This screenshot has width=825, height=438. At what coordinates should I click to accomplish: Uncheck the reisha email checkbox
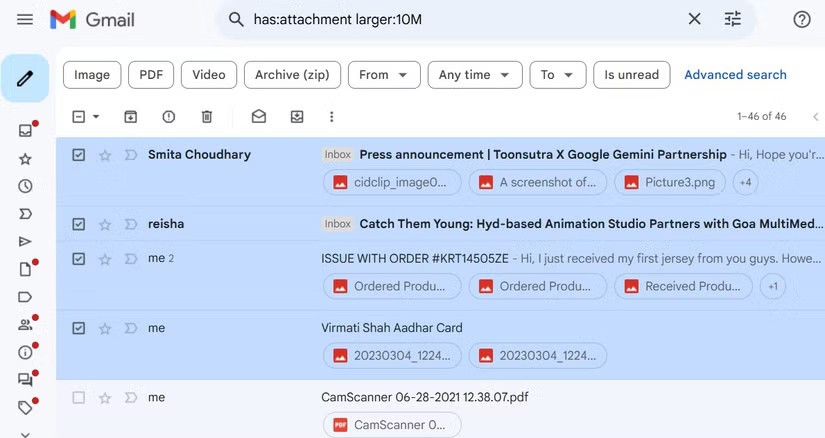[79, 224]
